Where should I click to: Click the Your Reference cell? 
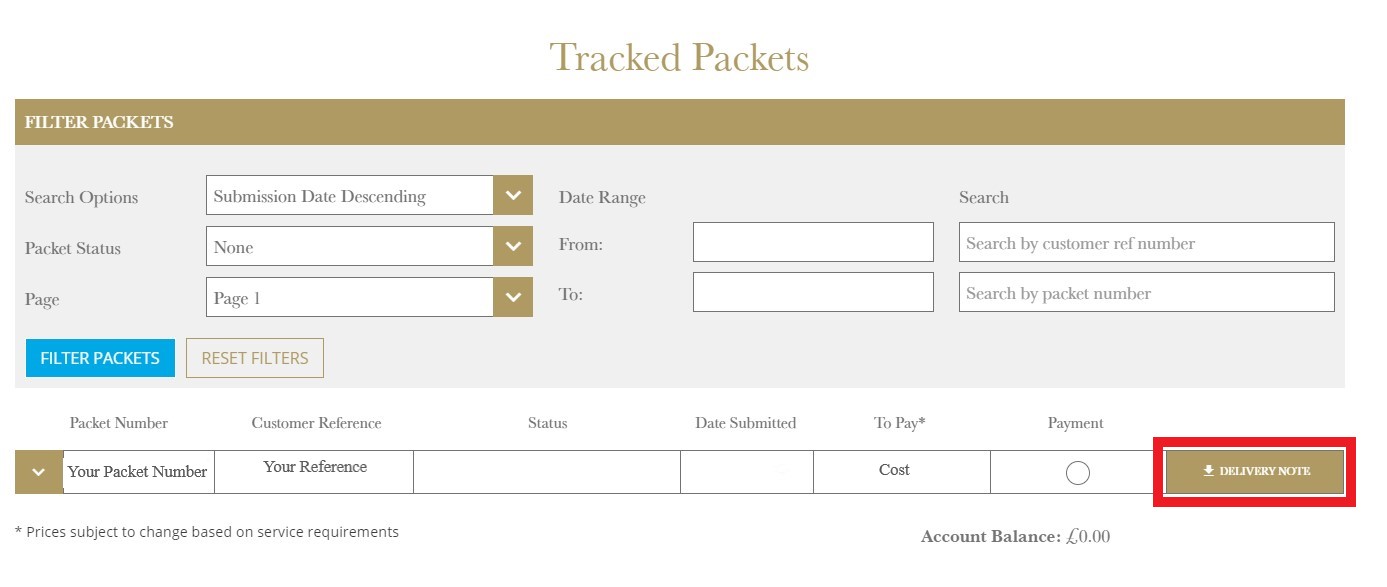[x=314, y=472]
